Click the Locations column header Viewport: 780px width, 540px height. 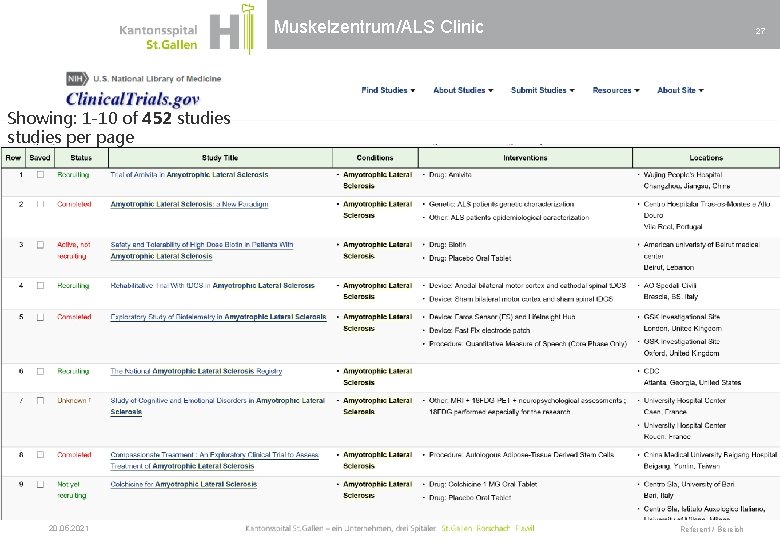click(x=706, y=158)
